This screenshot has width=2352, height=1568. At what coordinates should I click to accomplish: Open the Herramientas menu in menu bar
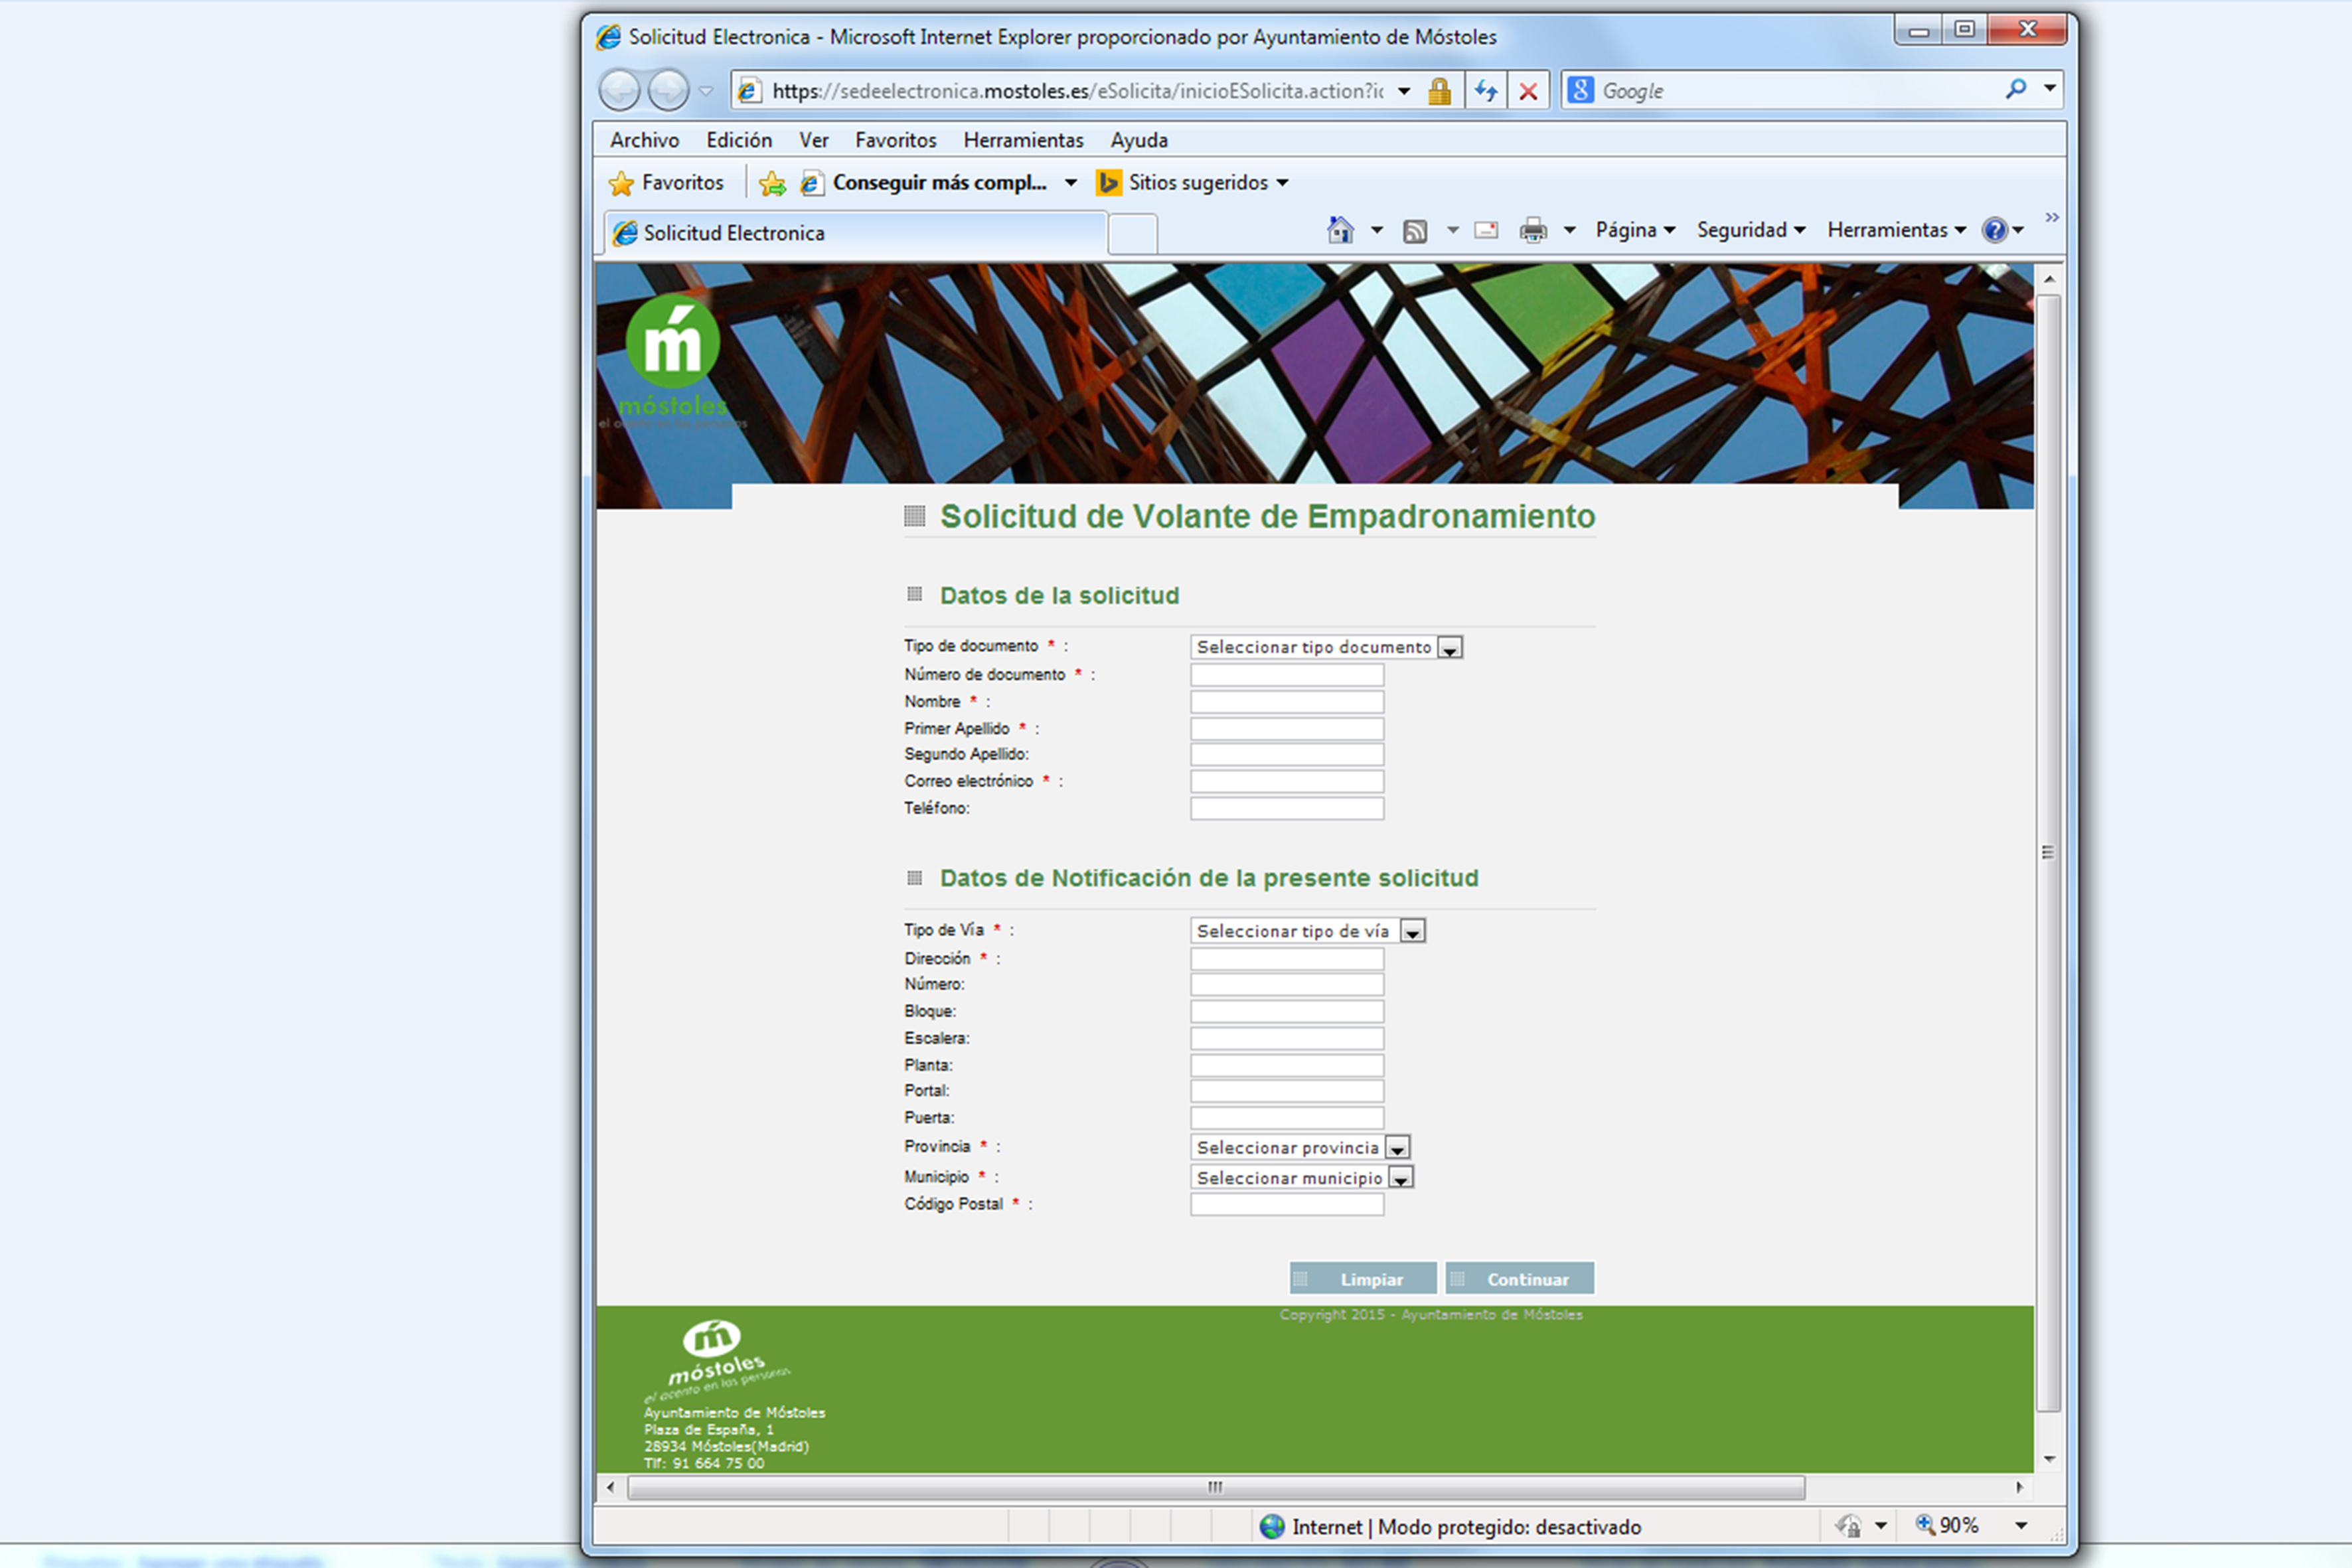(1023, 140)
